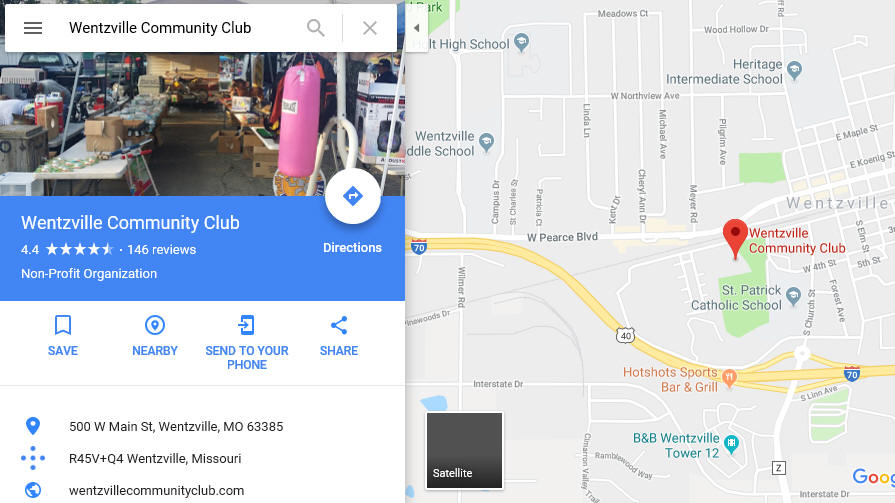Click the blue Directions arrow button

[353, 196]
